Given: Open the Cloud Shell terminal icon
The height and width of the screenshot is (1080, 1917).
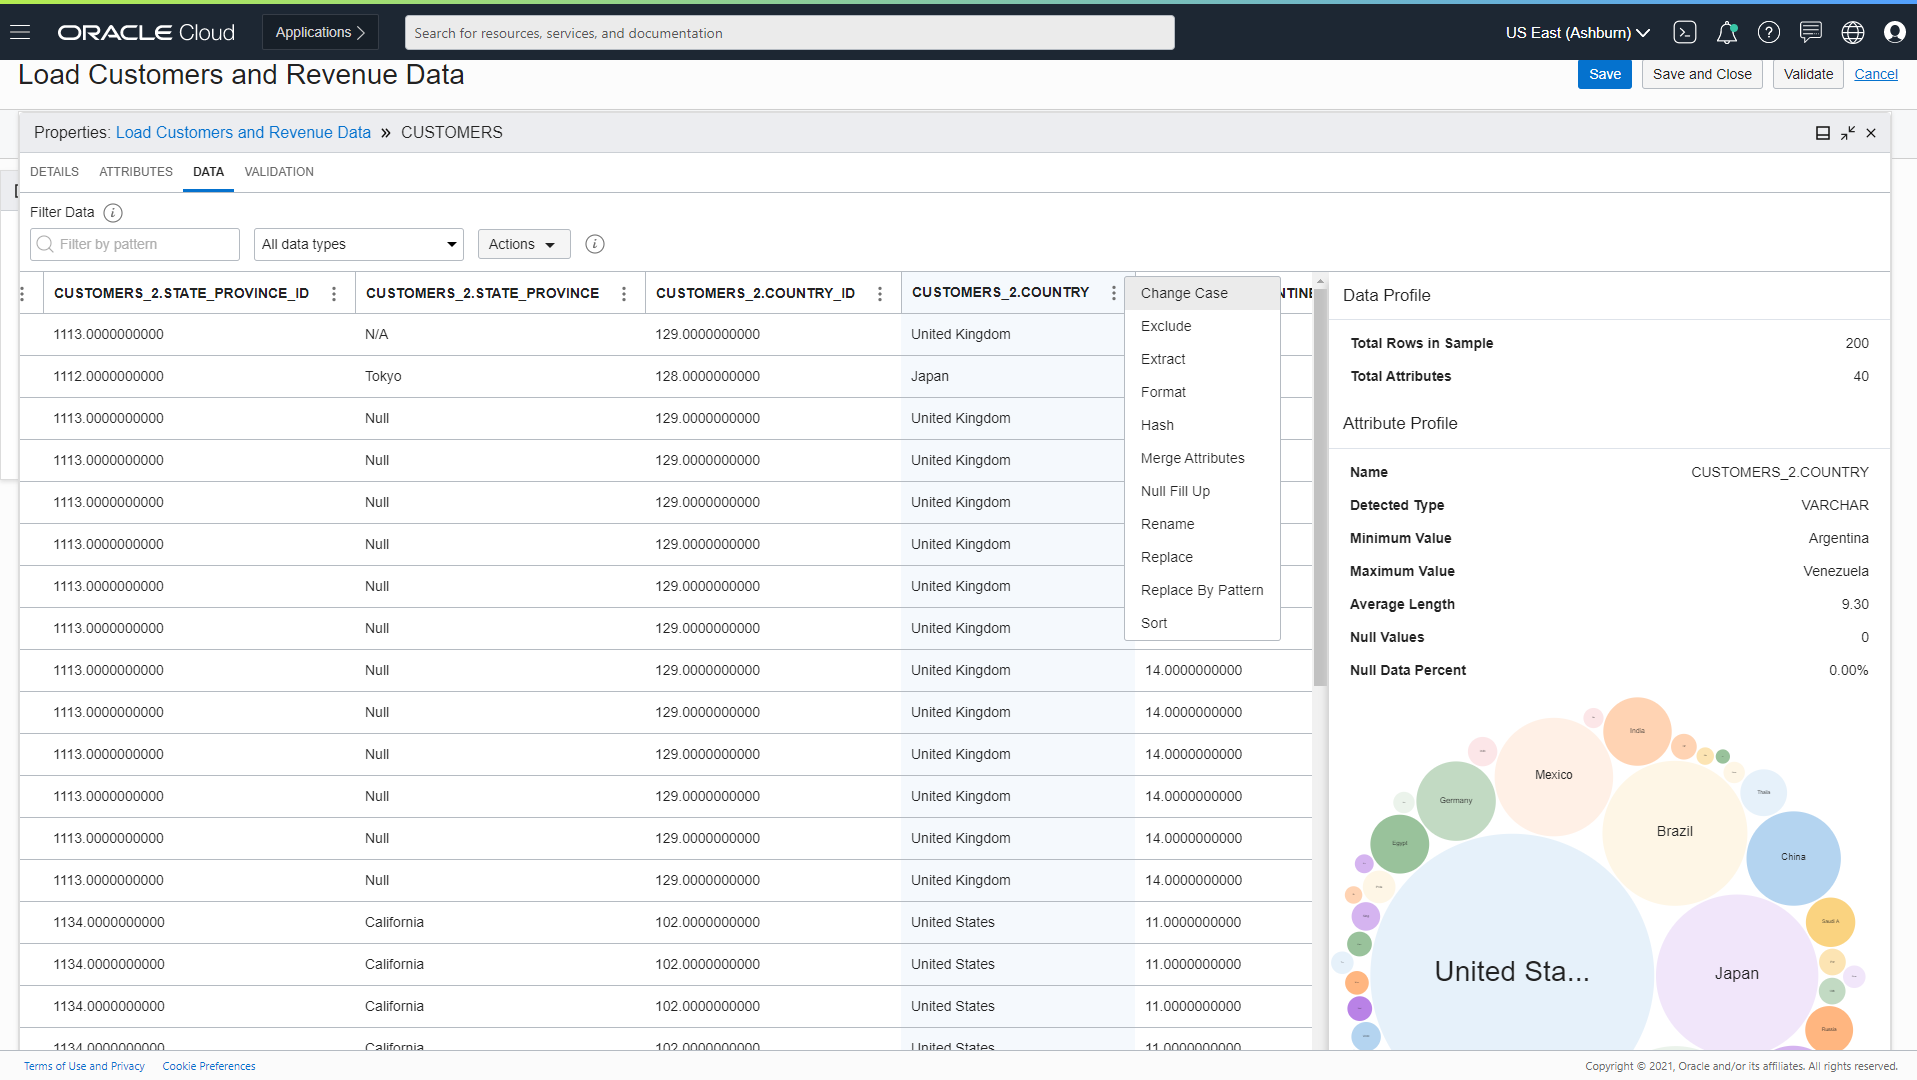Looking at the screenshot, I should (x=1684, y=32).
